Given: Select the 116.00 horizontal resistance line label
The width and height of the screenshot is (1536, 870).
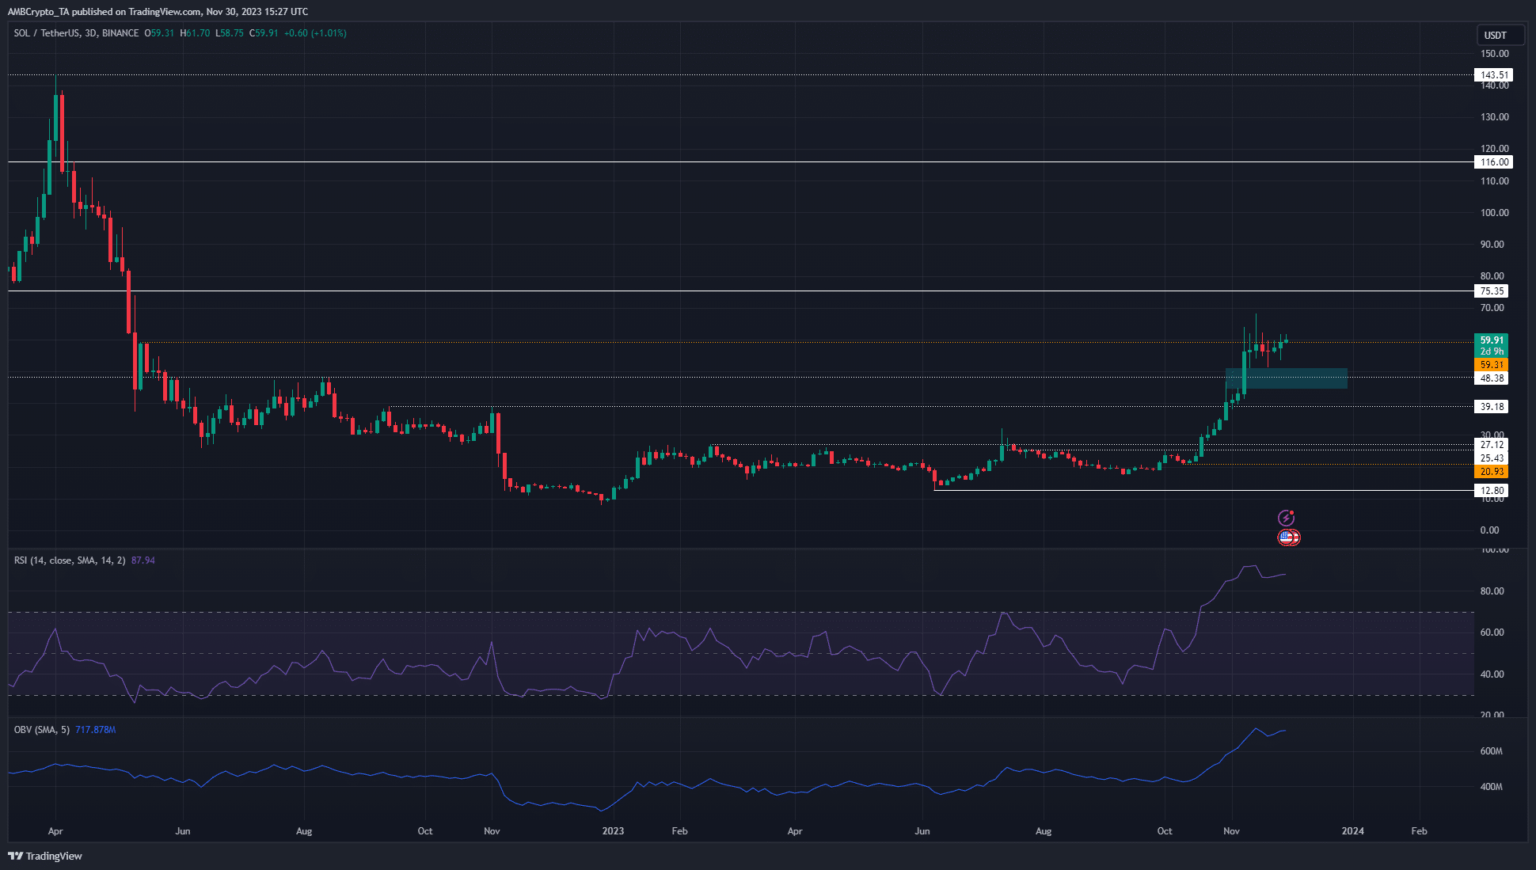Looking at the screenshot, I should [1493, 162].
